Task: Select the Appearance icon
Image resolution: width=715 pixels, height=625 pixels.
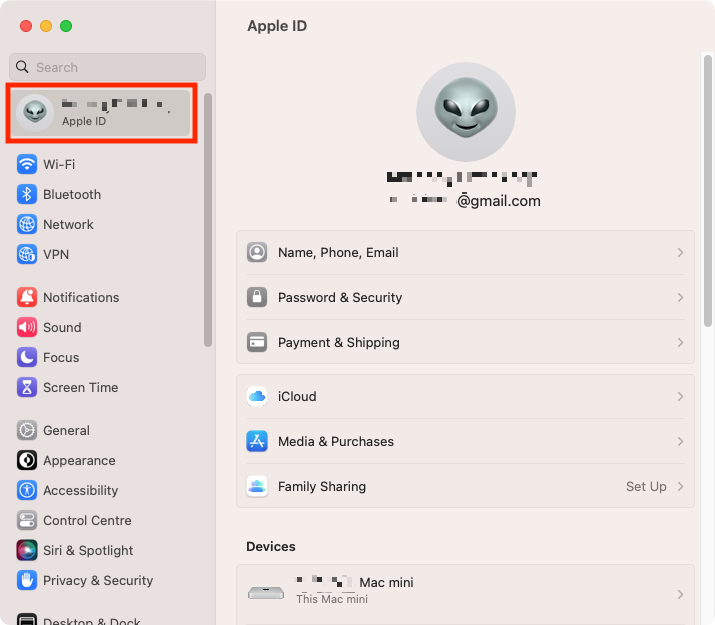Action: pyautogui.click(x=27, y=460)
